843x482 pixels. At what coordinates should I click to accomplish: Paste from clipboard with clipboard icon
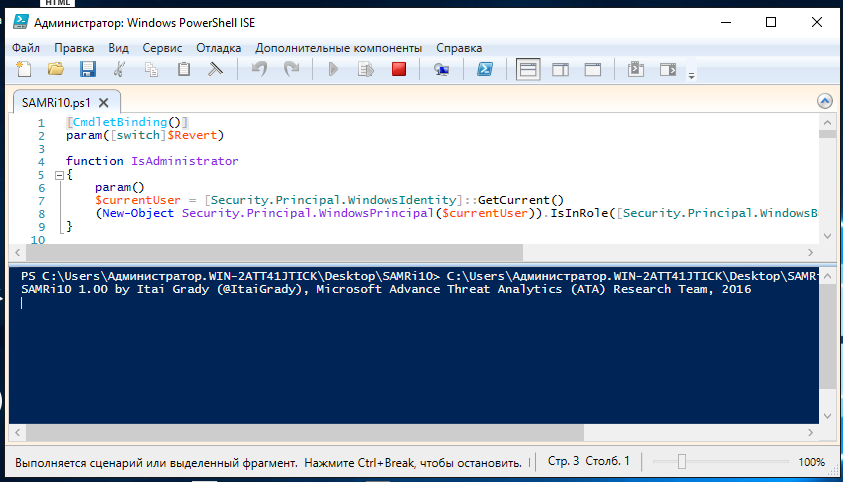click(x=184, y=69)
